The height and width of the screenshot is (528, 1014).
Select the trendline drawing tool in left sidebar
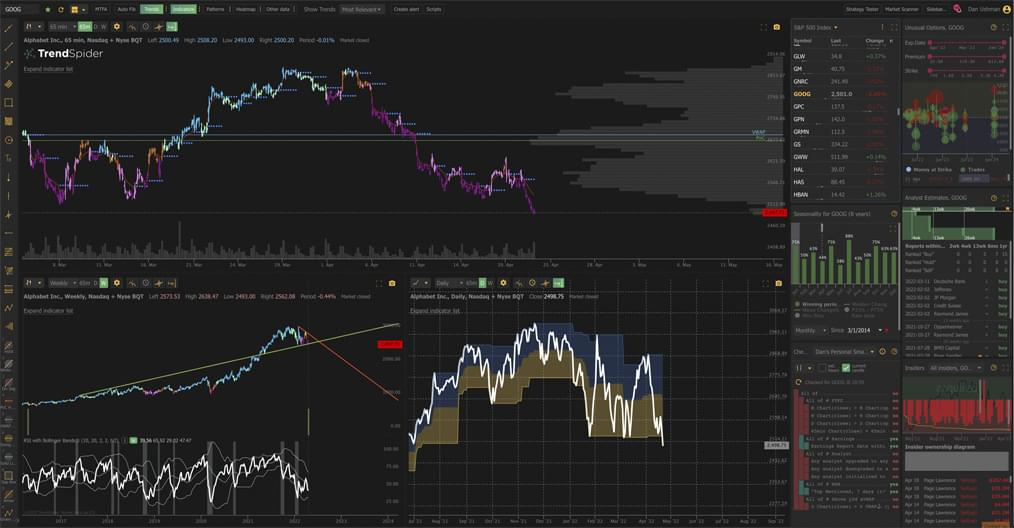pos(8,29)
